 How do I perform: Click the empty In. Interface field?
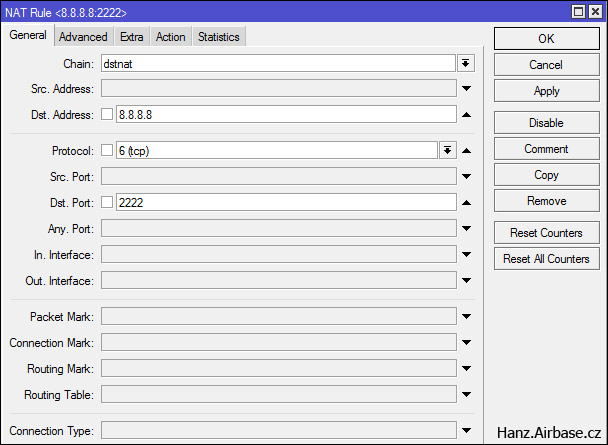(x=279, y=254)
